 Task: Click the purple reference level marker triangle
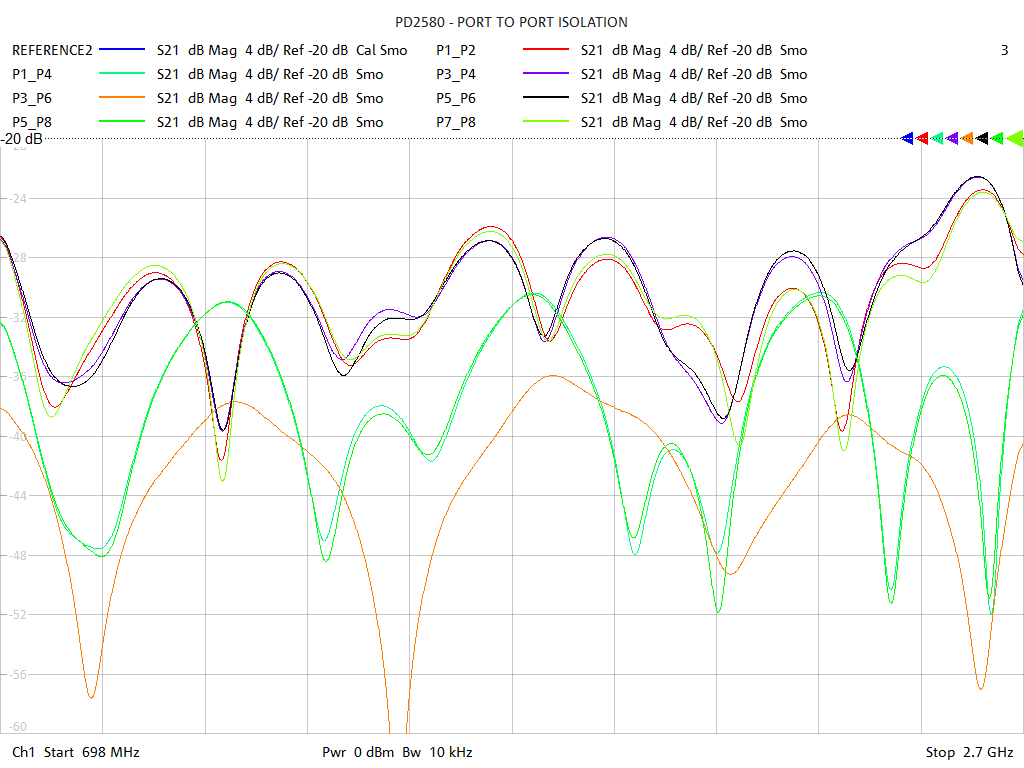click(x=952, y=138)
